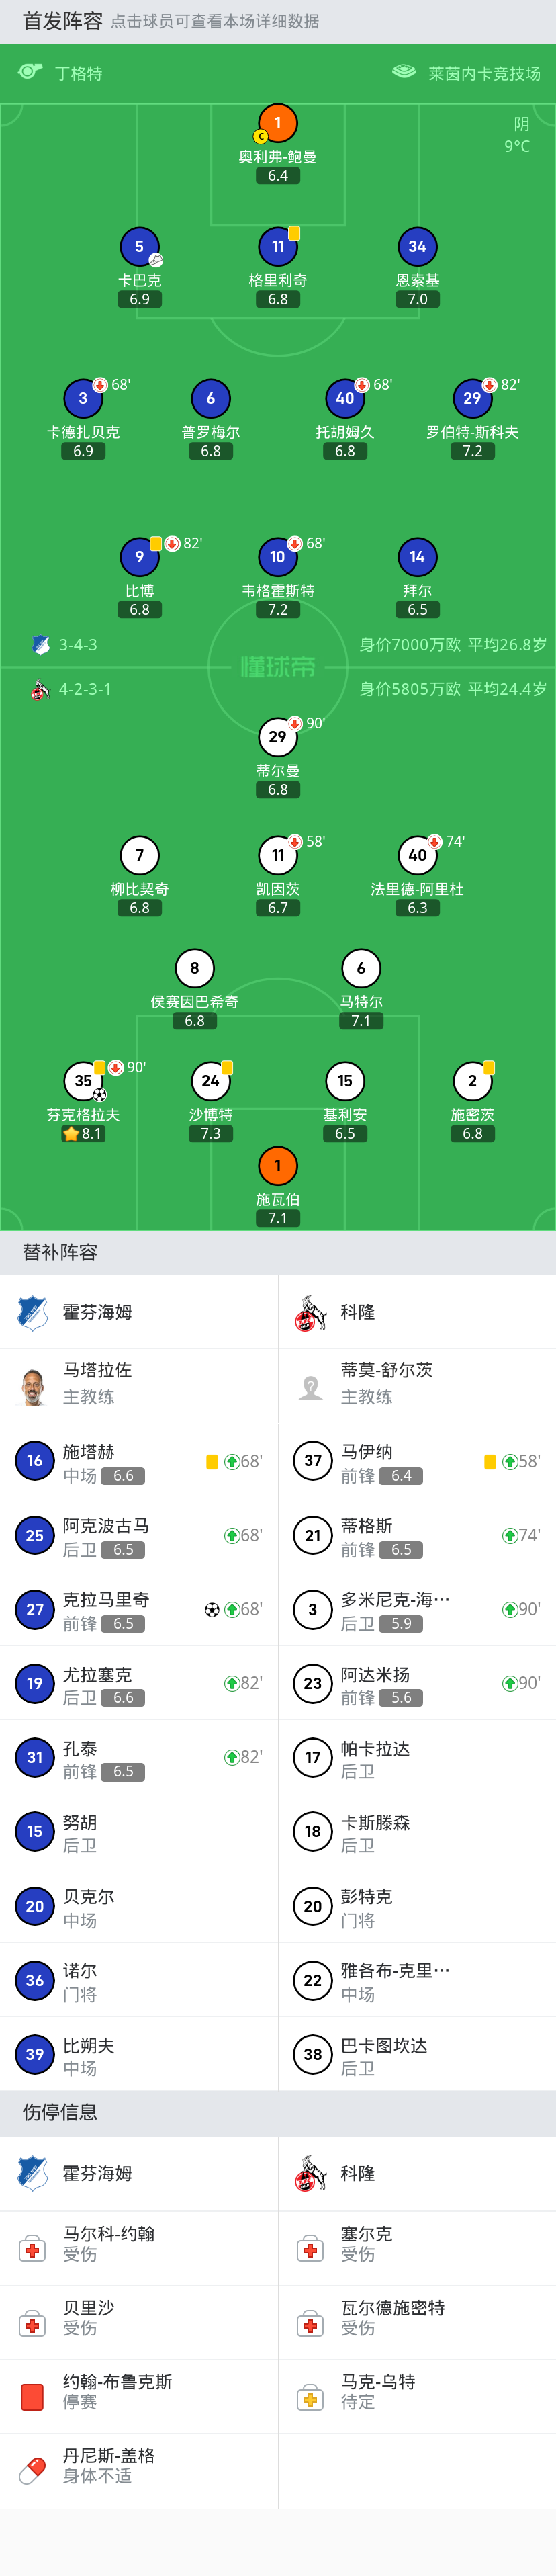Viewport: 556px width, 2576px height.
Task: Tap 芬克格拉夫's 8.1 star rating badge
Action: pyautogui.click(x=83, y=1133)
